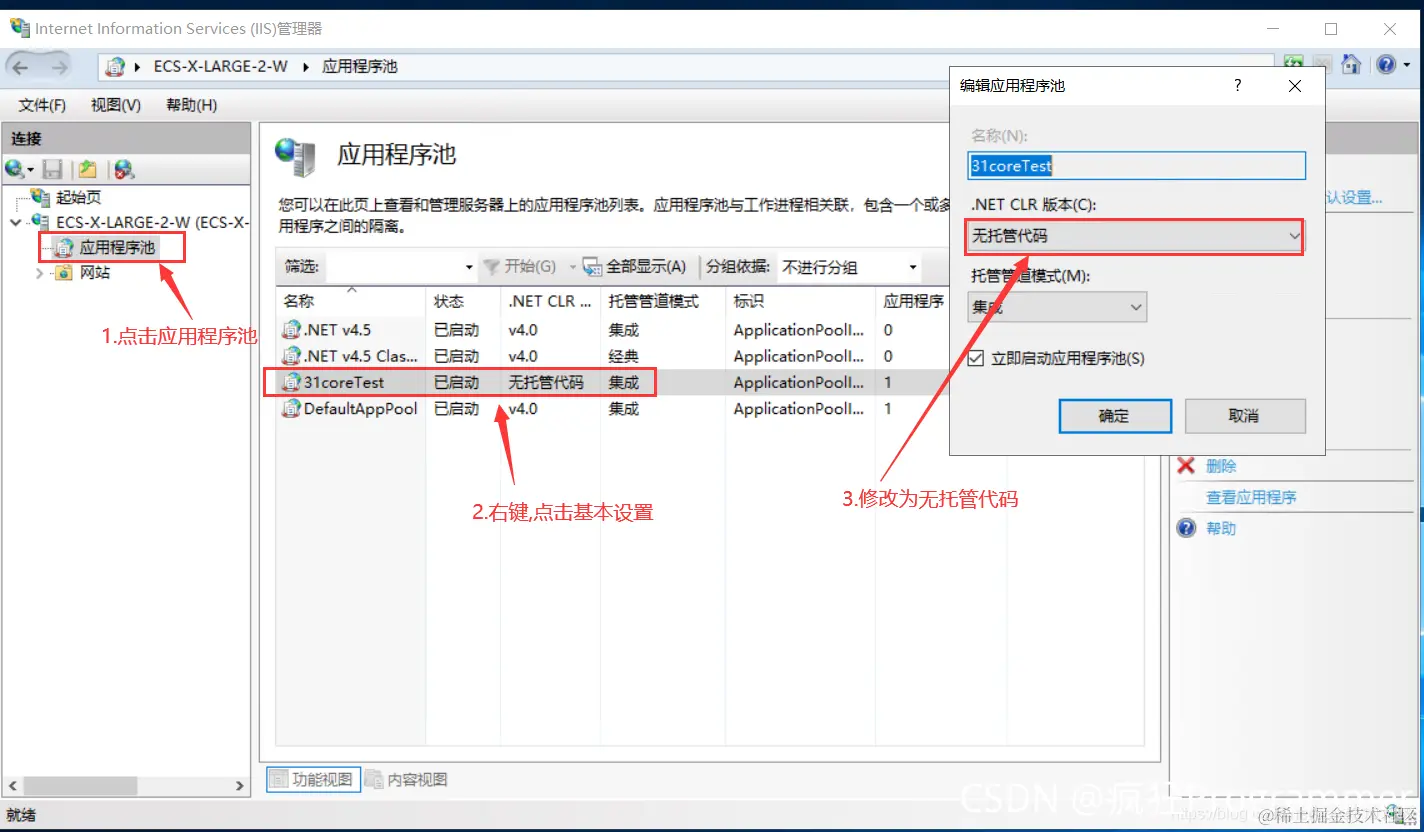Switch to 内容视图 tab
1424x832 pixels.
coord(406,779)
